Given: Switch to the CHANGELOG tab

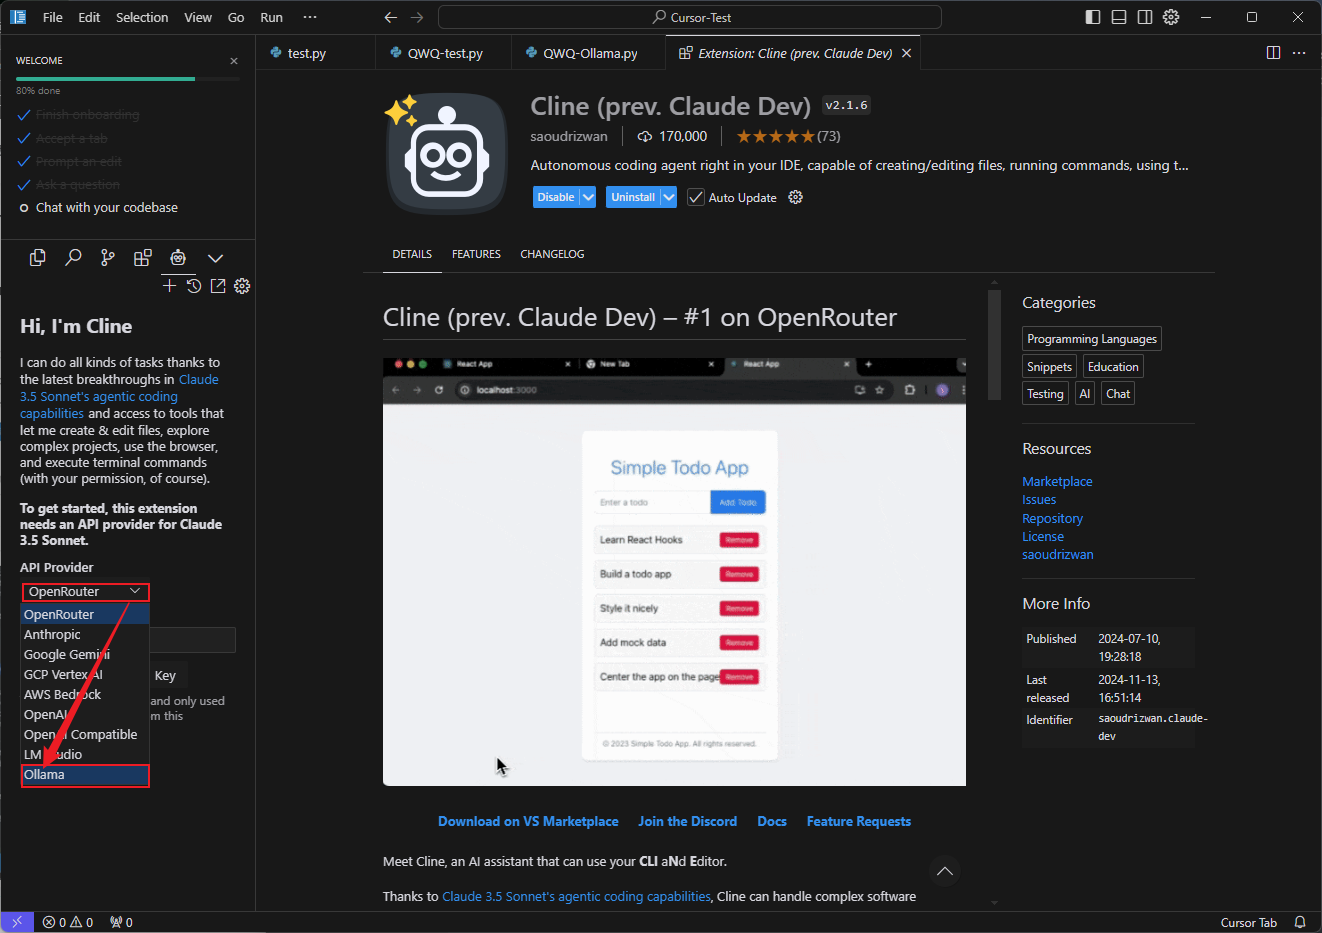Looking at the screenshot, I should click(552, 254).
